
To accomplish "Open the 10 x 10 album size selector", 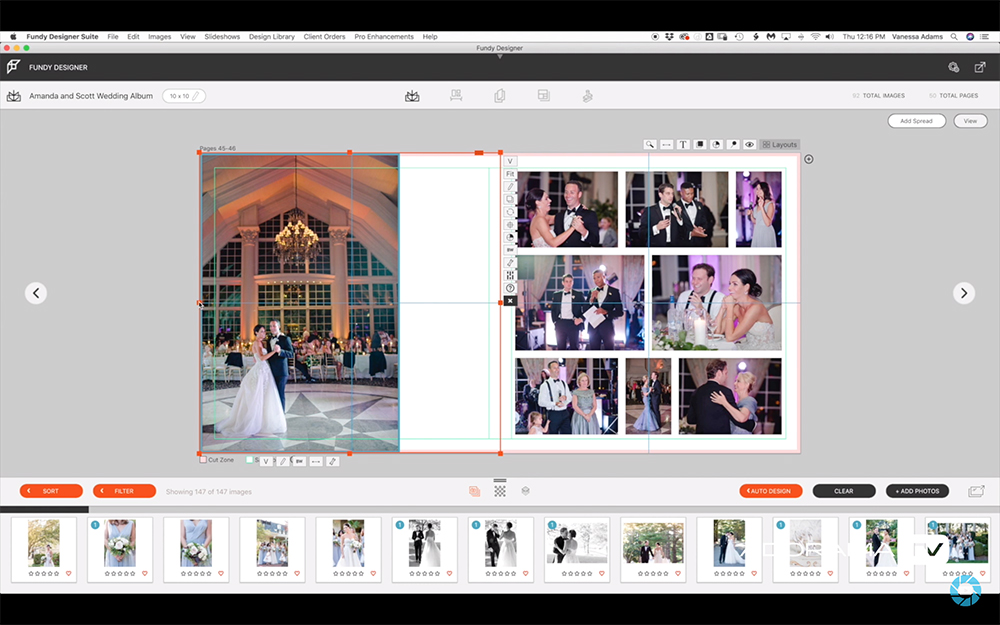I will (184, 96).
